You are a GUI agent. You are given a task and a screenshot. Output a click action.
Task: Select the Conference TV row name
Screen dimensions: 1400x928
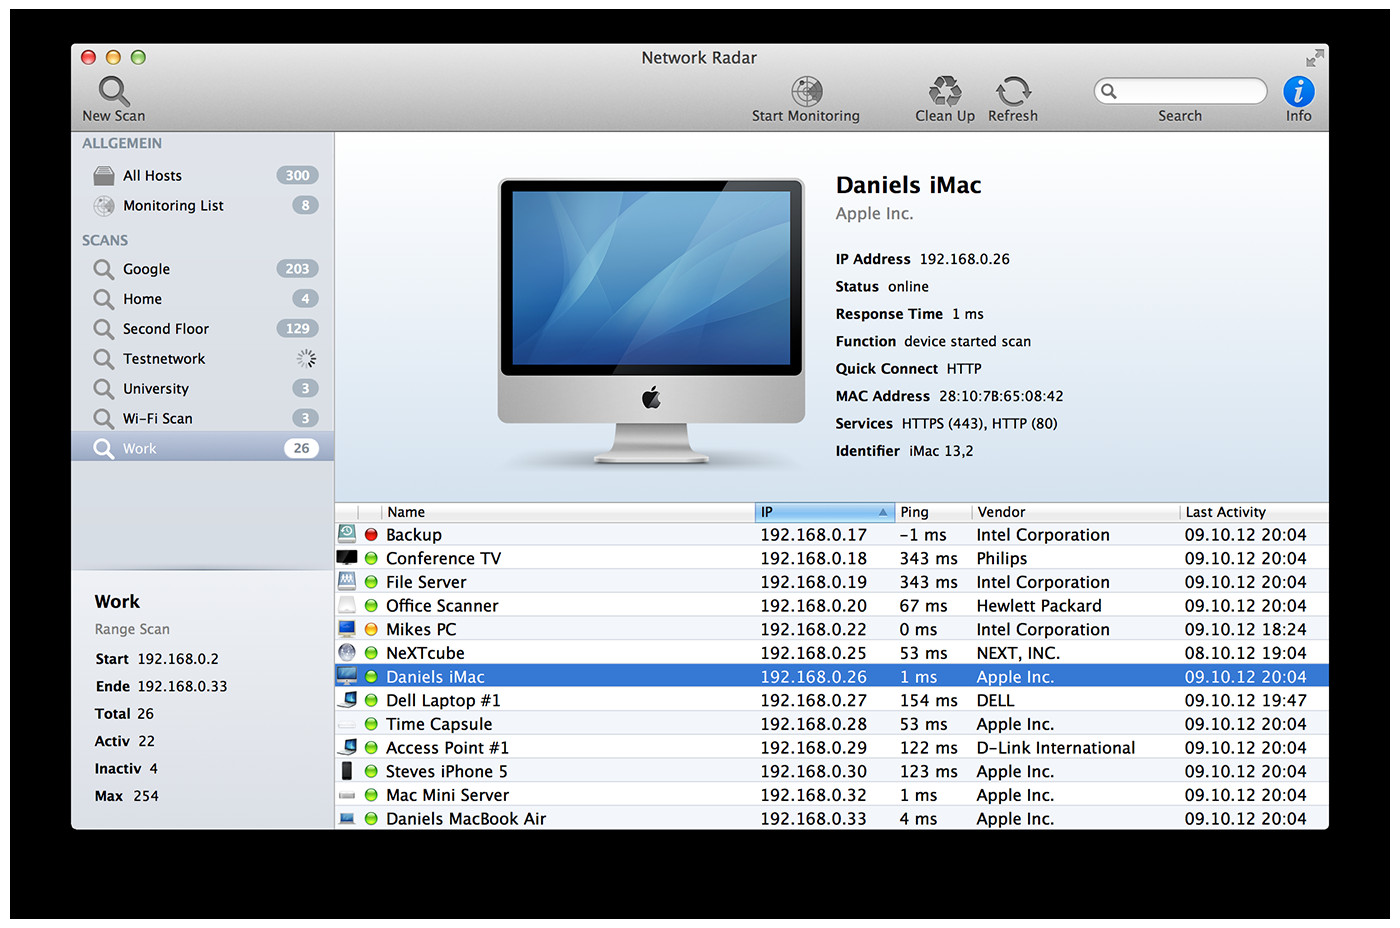(x=443, y=558)
